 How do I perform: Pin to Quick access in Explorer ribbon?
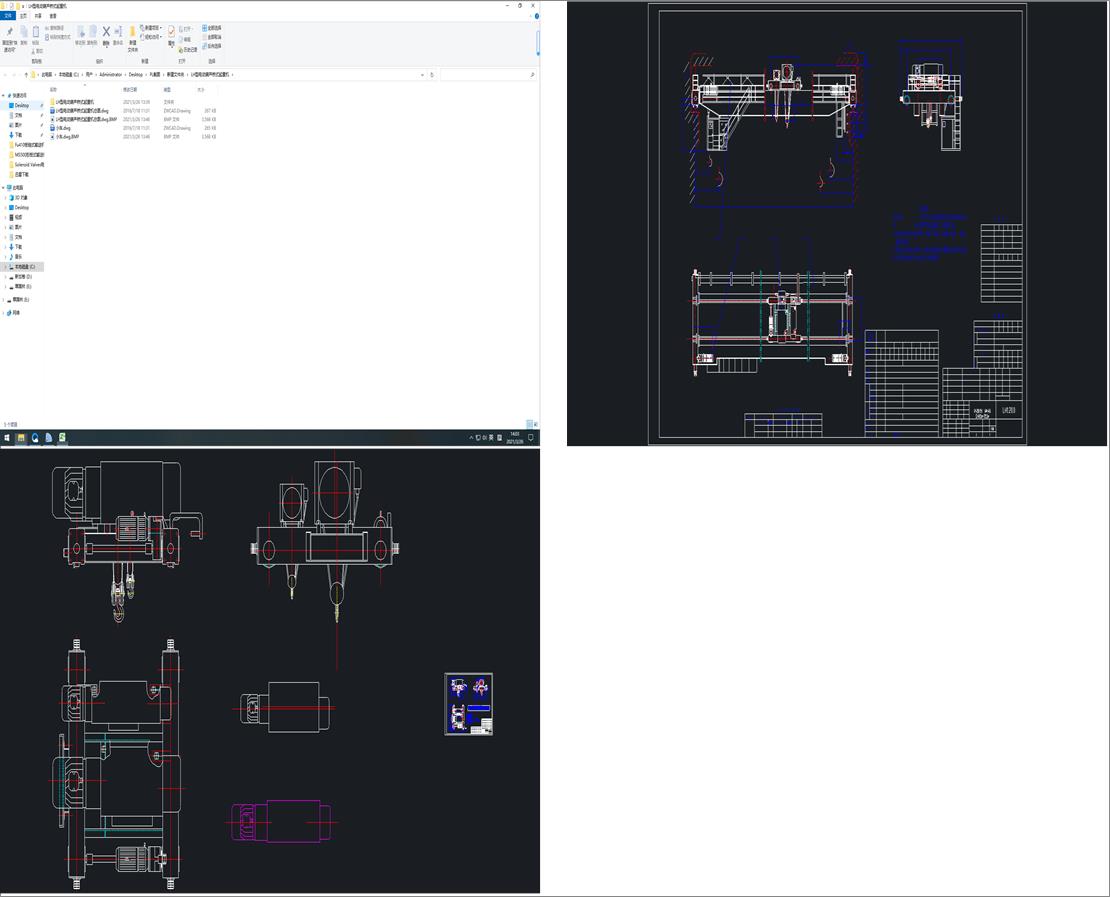pyautogui.click(x=10, y=38)
